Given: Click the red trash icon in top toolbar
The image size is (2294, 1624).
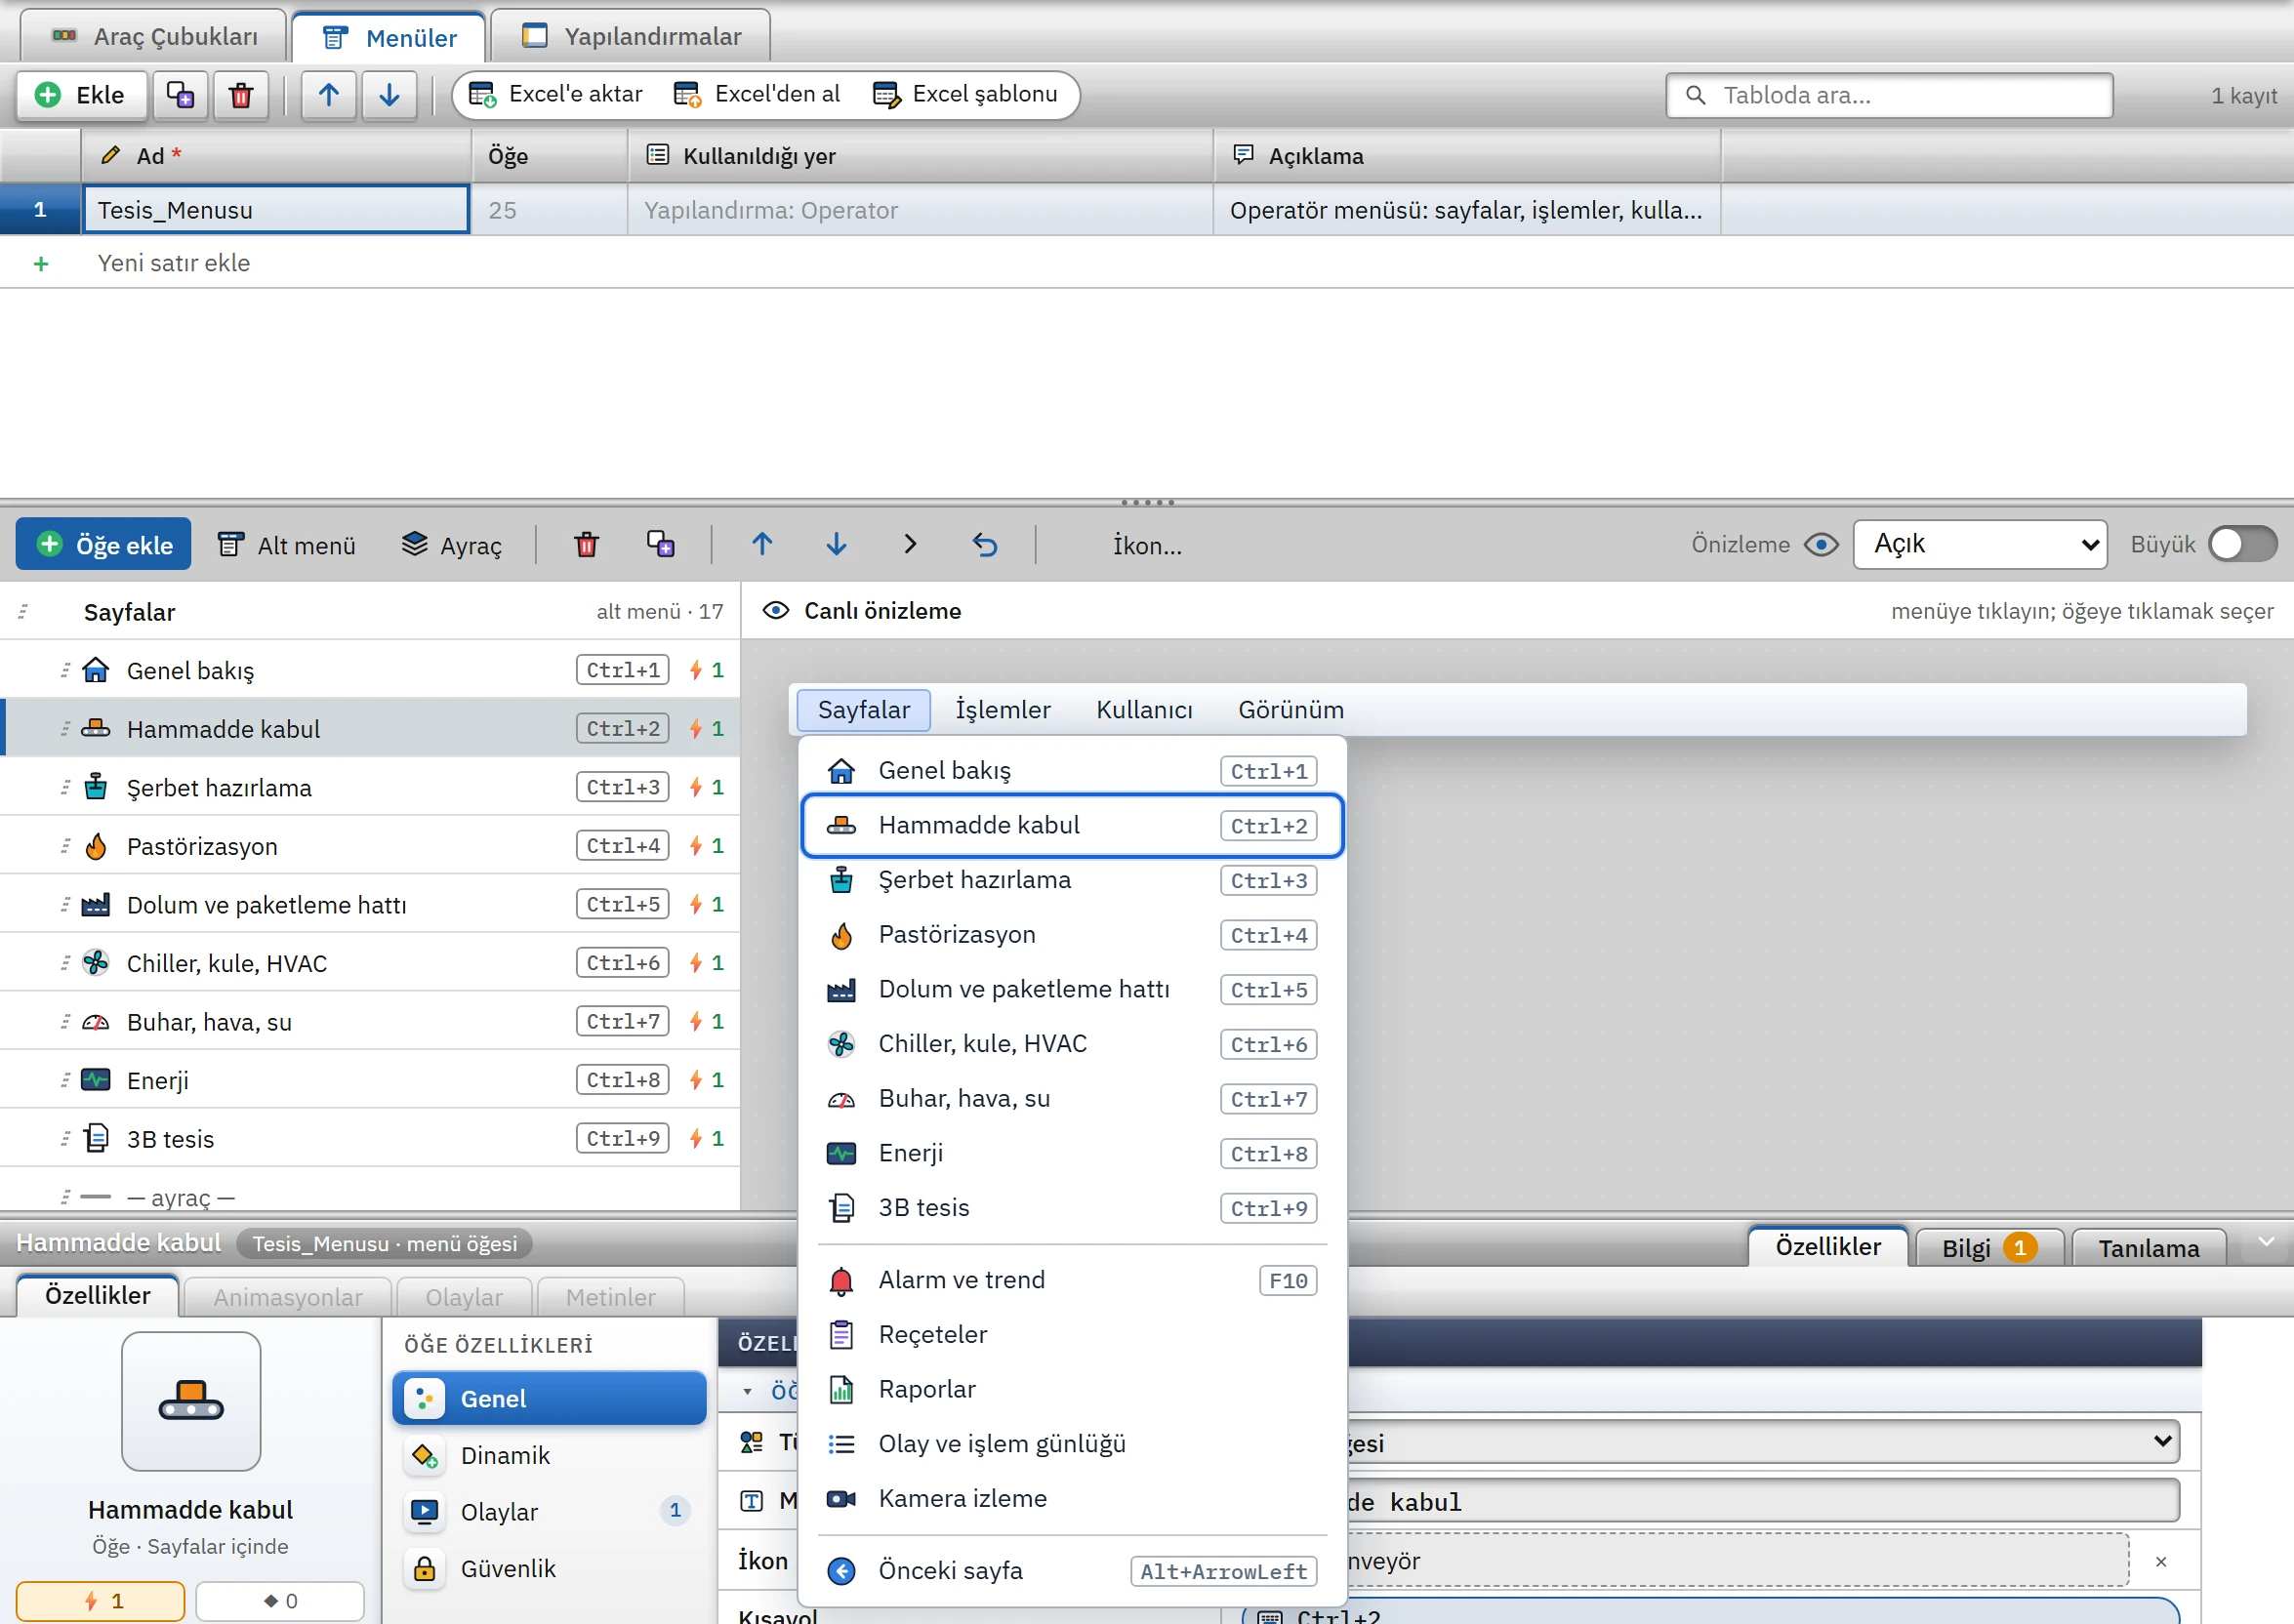Looking at the screenshot, I should pos(241,95).
